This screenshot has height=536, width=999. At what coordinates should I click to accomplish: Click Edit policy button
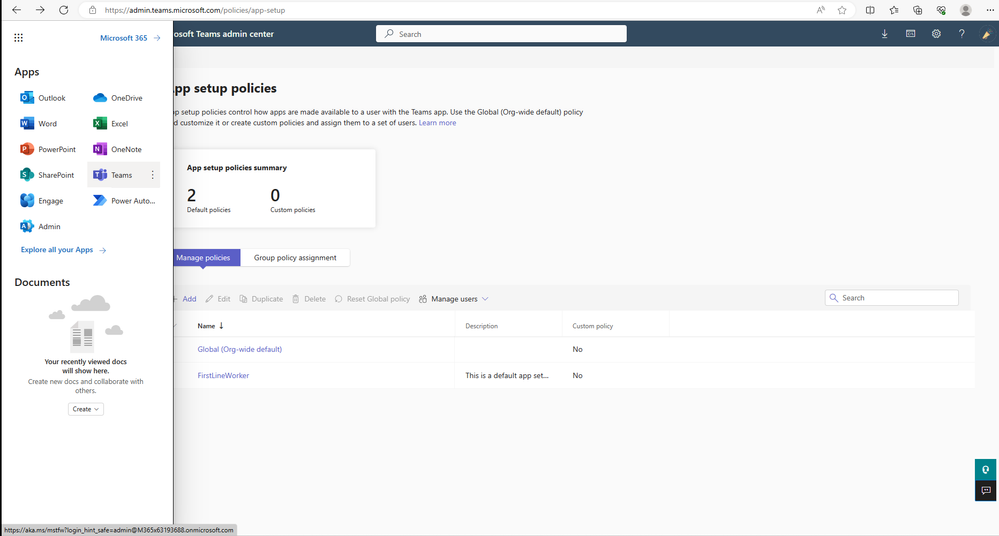(x=217, y=299)
